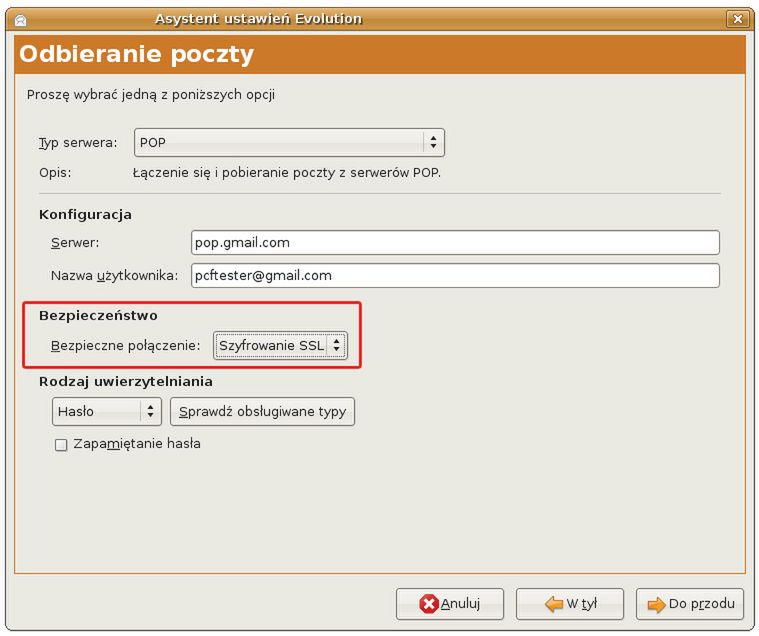Click the Bezpieczne połączenie label

125,346
